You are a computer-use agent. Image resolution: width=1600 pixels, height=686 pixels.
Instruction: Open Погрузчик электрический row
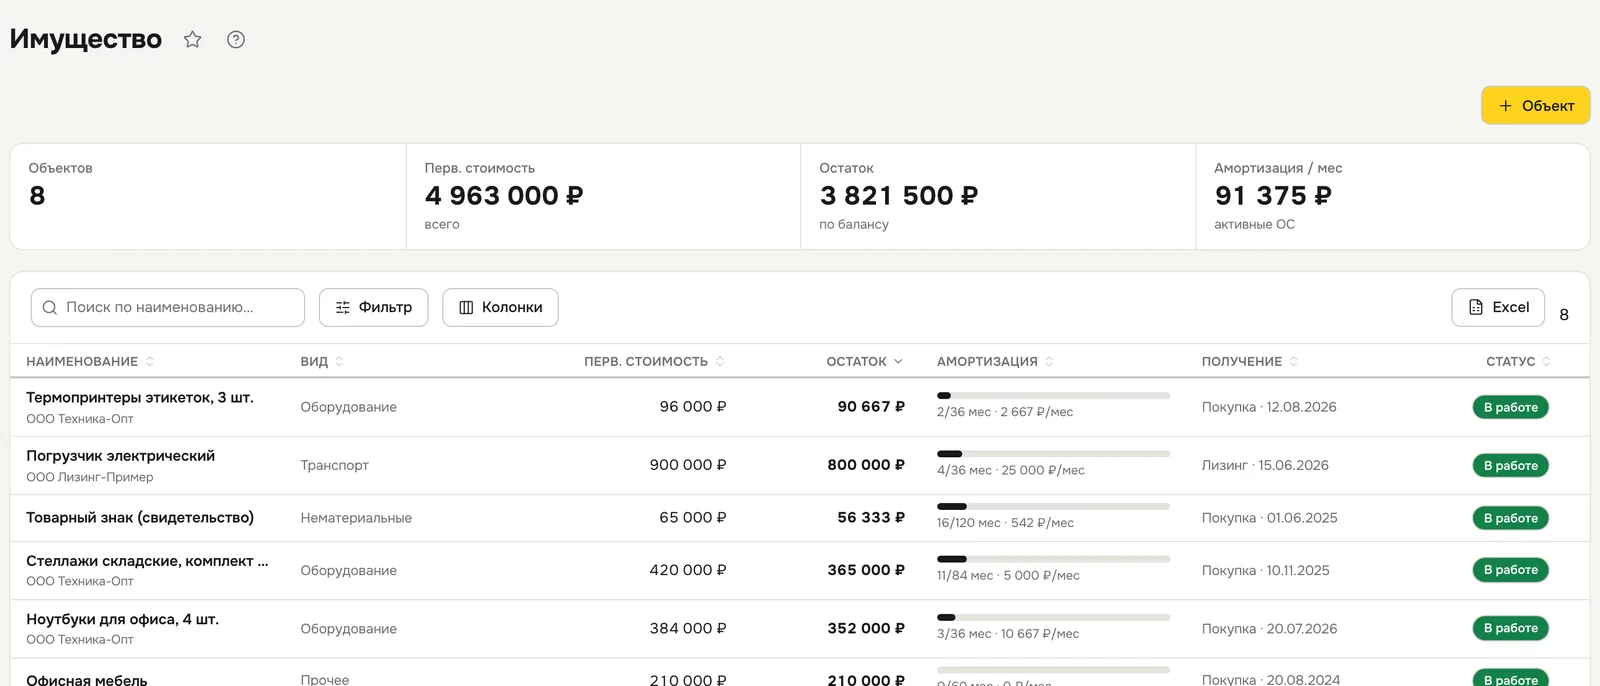(800, 466)
